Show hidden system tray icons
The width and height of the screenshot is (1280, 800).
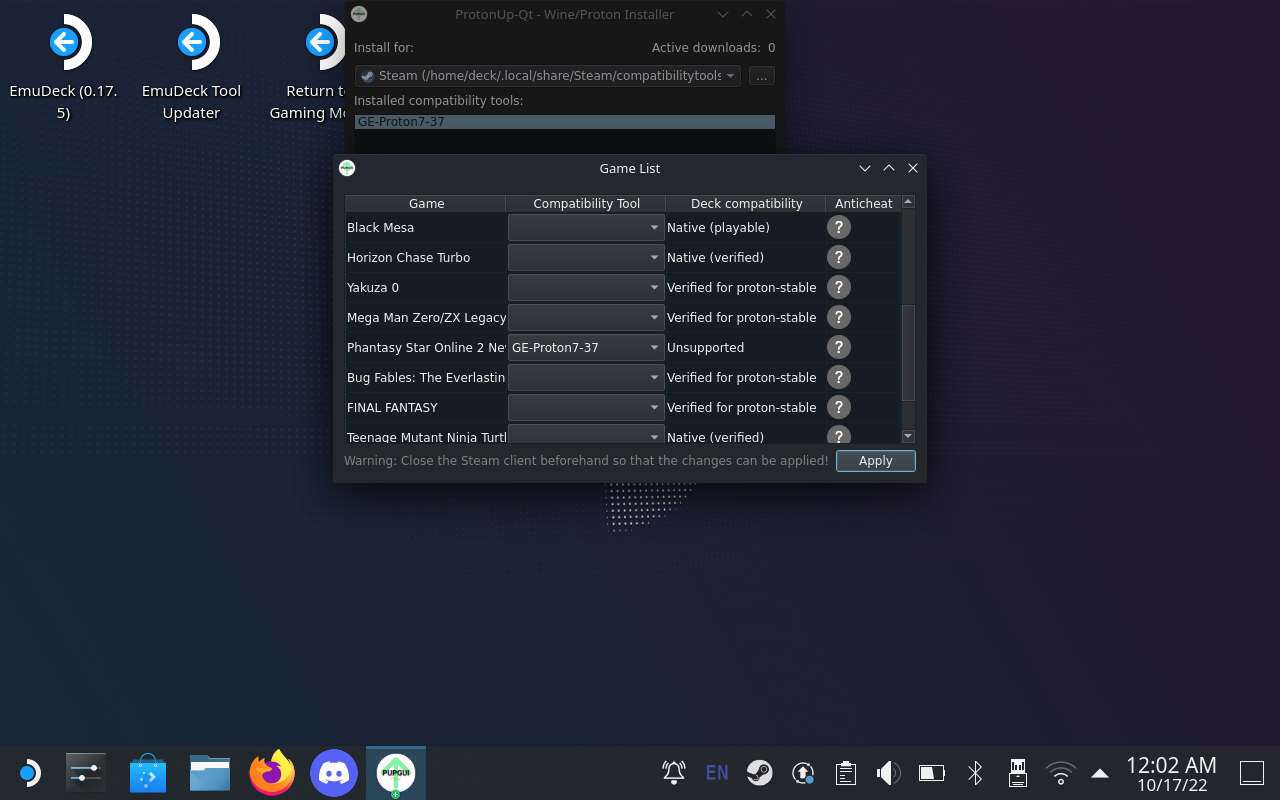point(1100,773)
